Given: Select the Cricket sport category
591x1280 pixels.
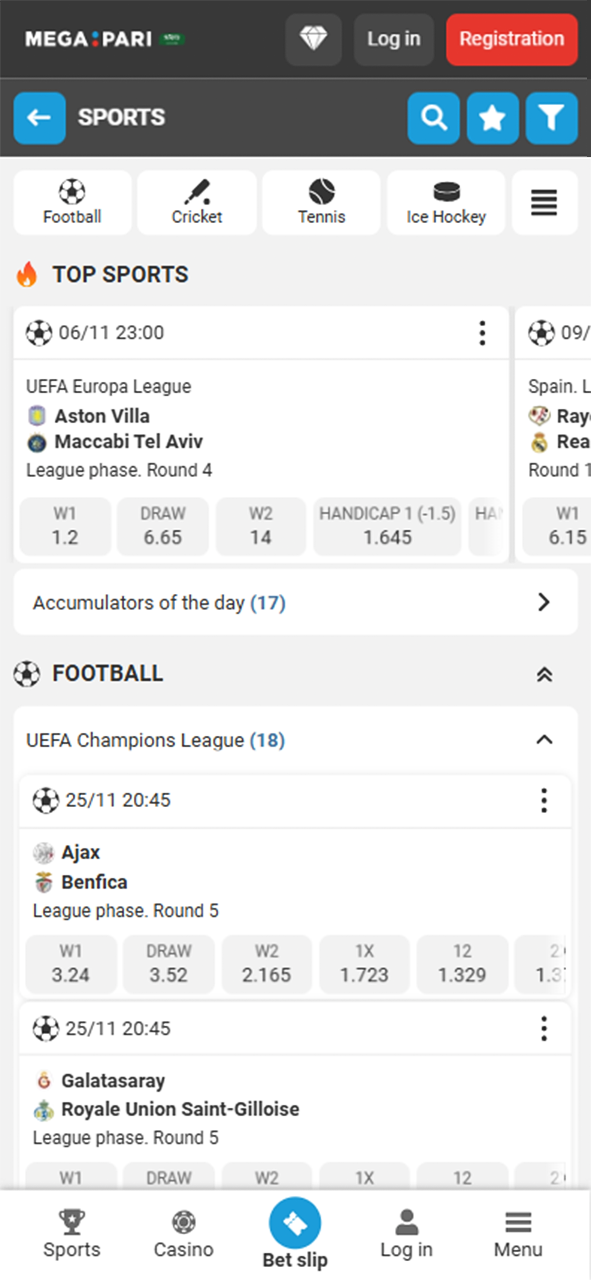Looking at the screenshot, I should (196, 202).
